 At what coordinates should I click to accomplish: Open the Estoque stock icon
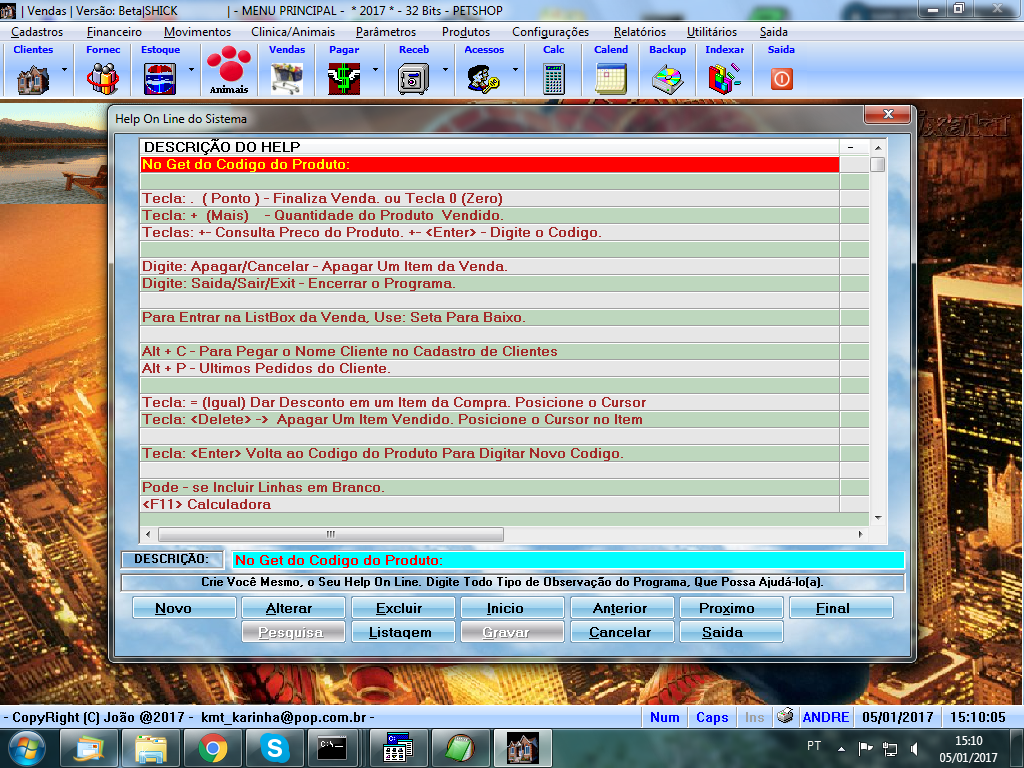pos(160,80)
